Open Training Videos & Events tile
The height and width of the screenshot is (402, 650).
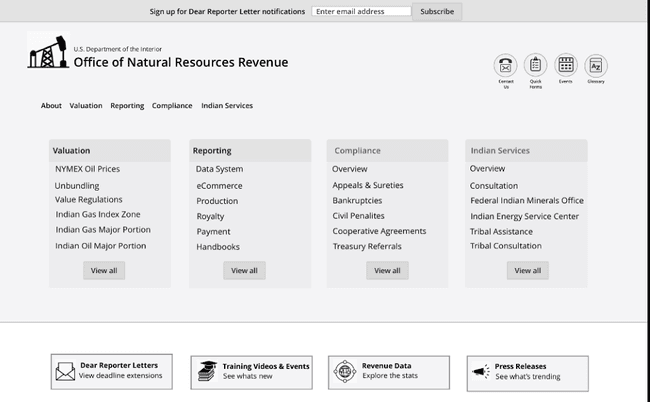click(x=254, y=371)
